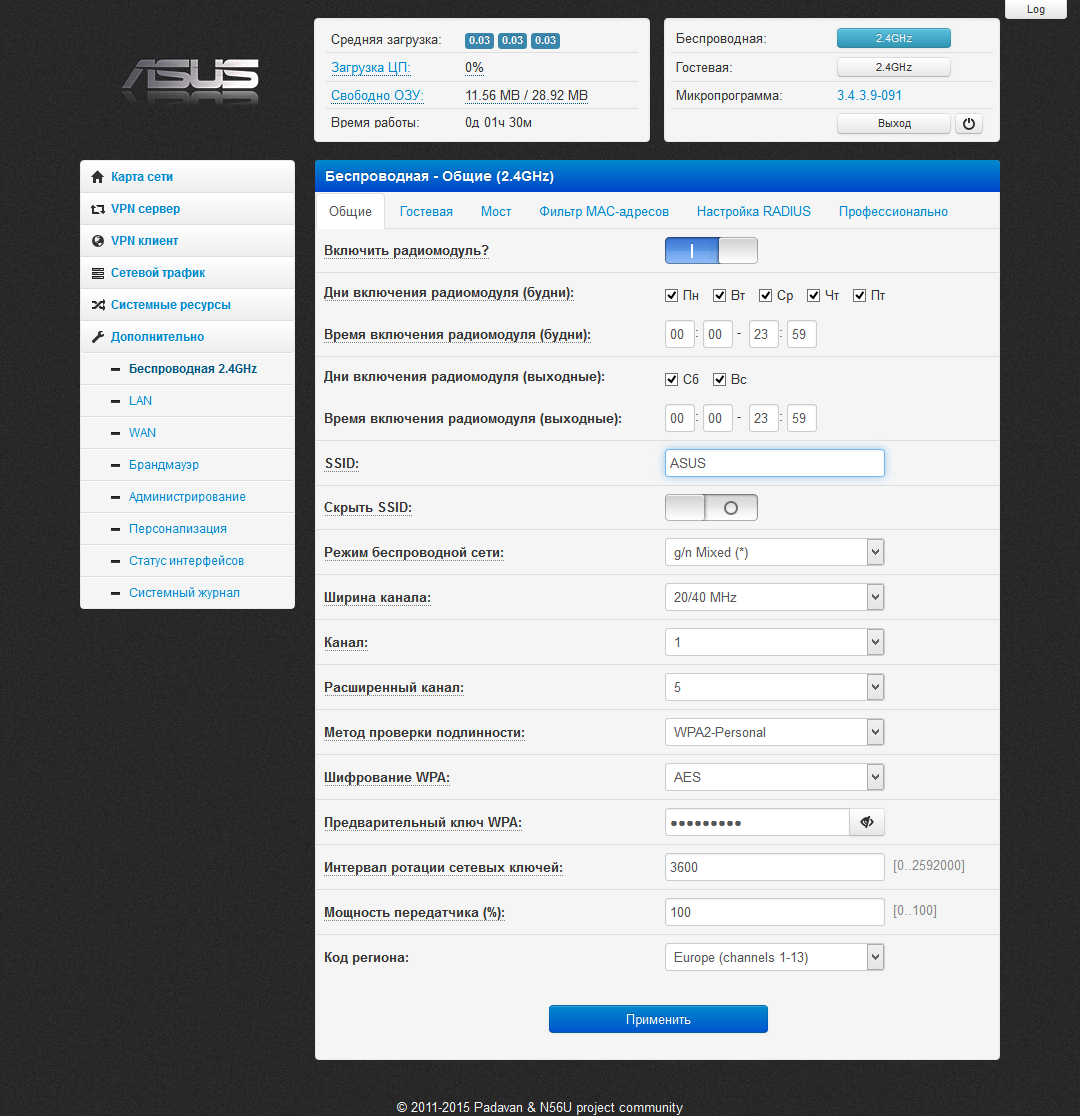This screenshot has width=1080, height=1116.
Task: Open Сетевой трафик menu item
Action: click(x=187, y=273)
